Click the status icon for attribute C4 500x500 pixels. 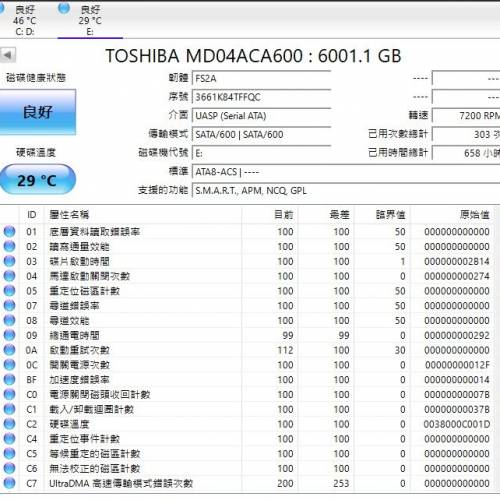9,439
